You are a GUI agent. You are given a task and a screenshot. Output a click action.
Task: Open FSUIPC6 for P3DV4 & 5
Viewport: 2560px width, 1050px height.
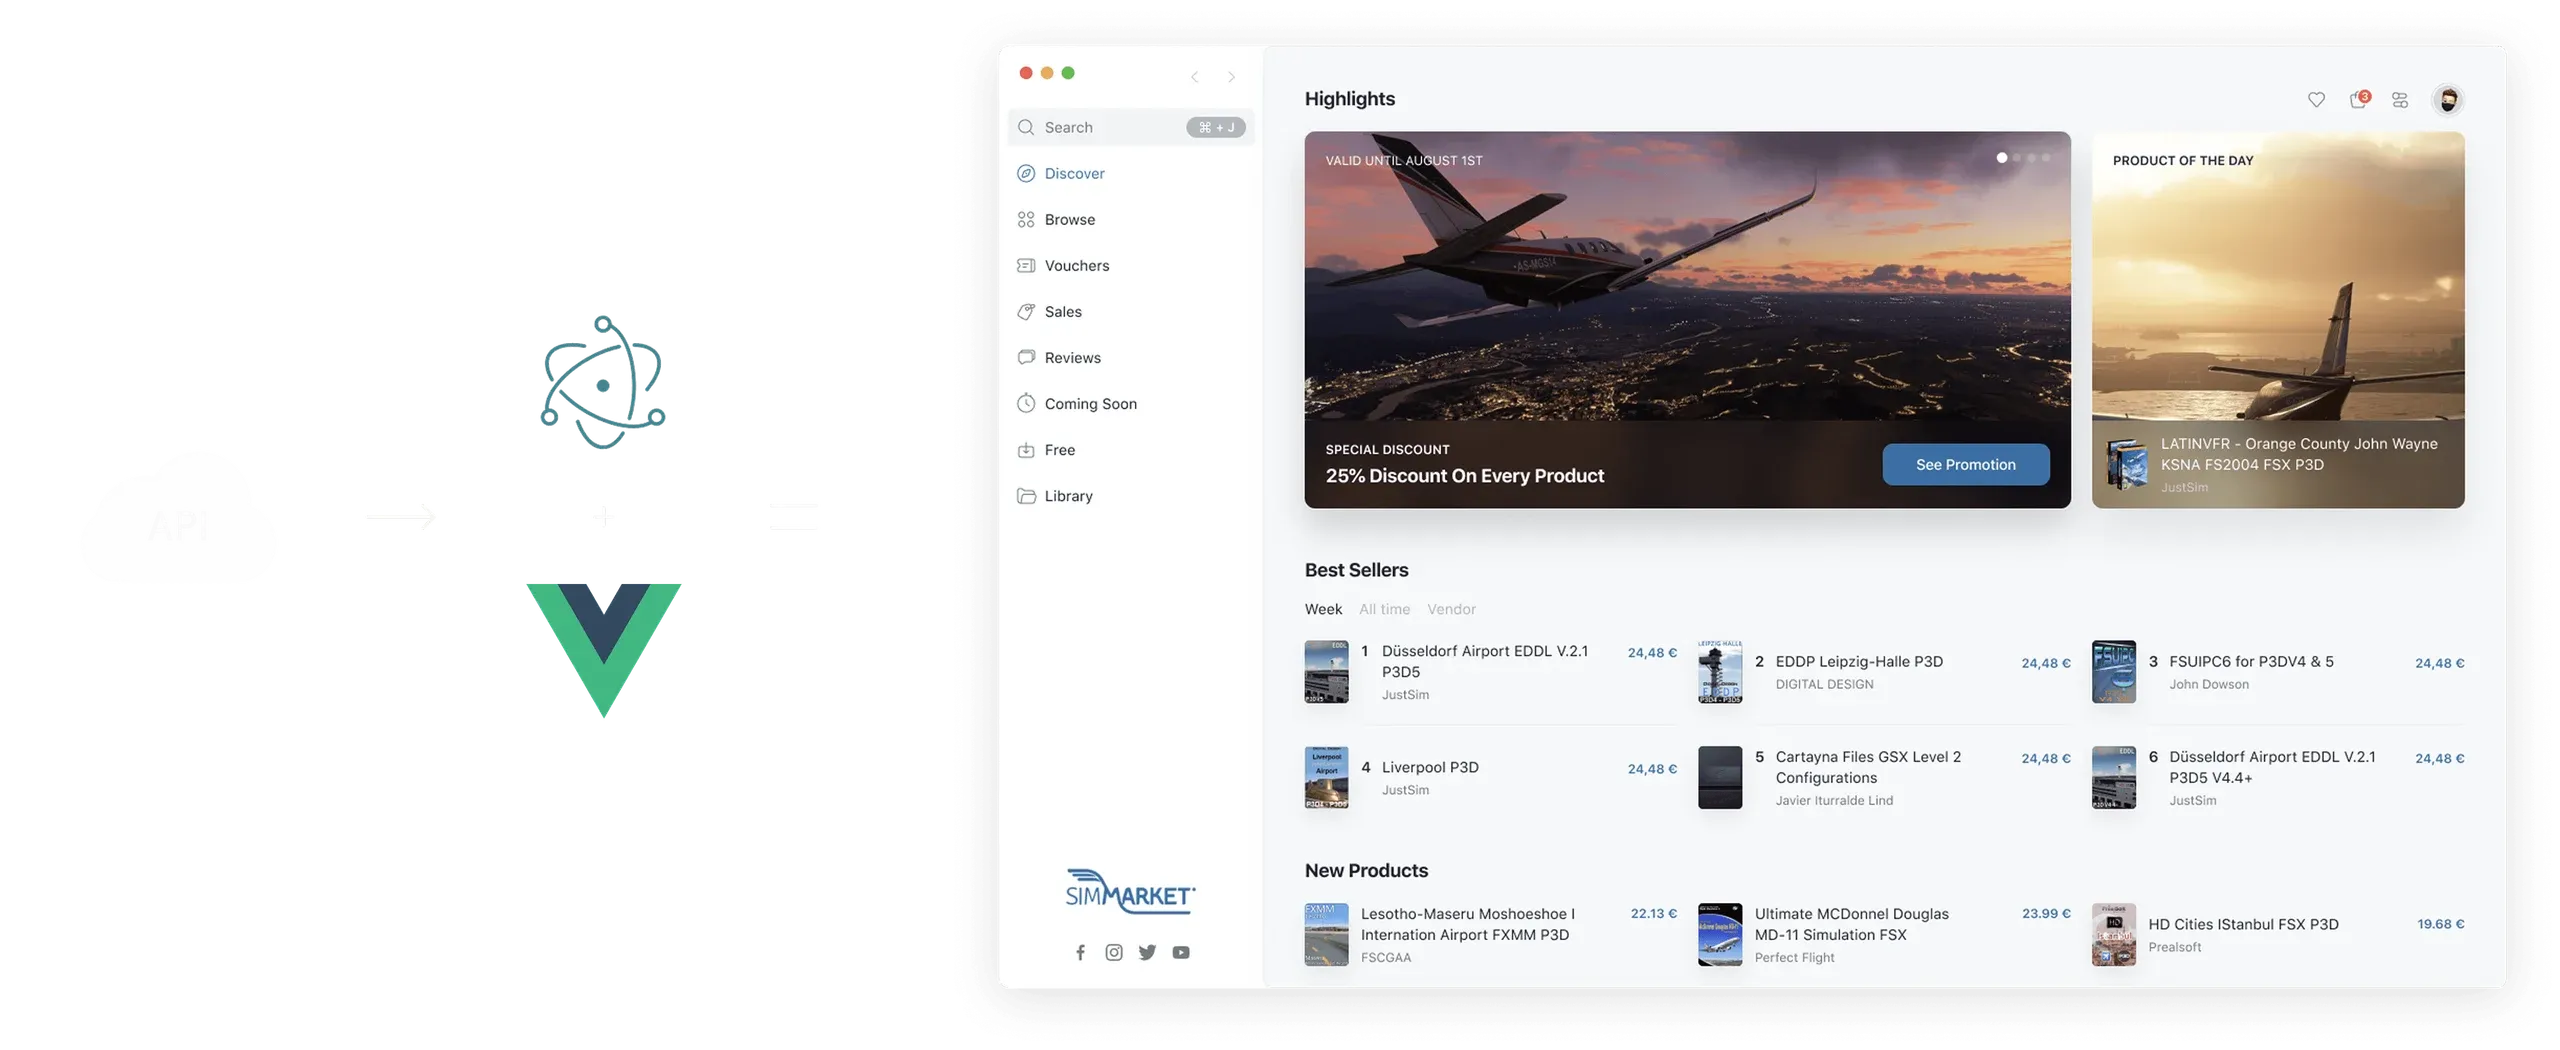click(x=2277, y=671)
